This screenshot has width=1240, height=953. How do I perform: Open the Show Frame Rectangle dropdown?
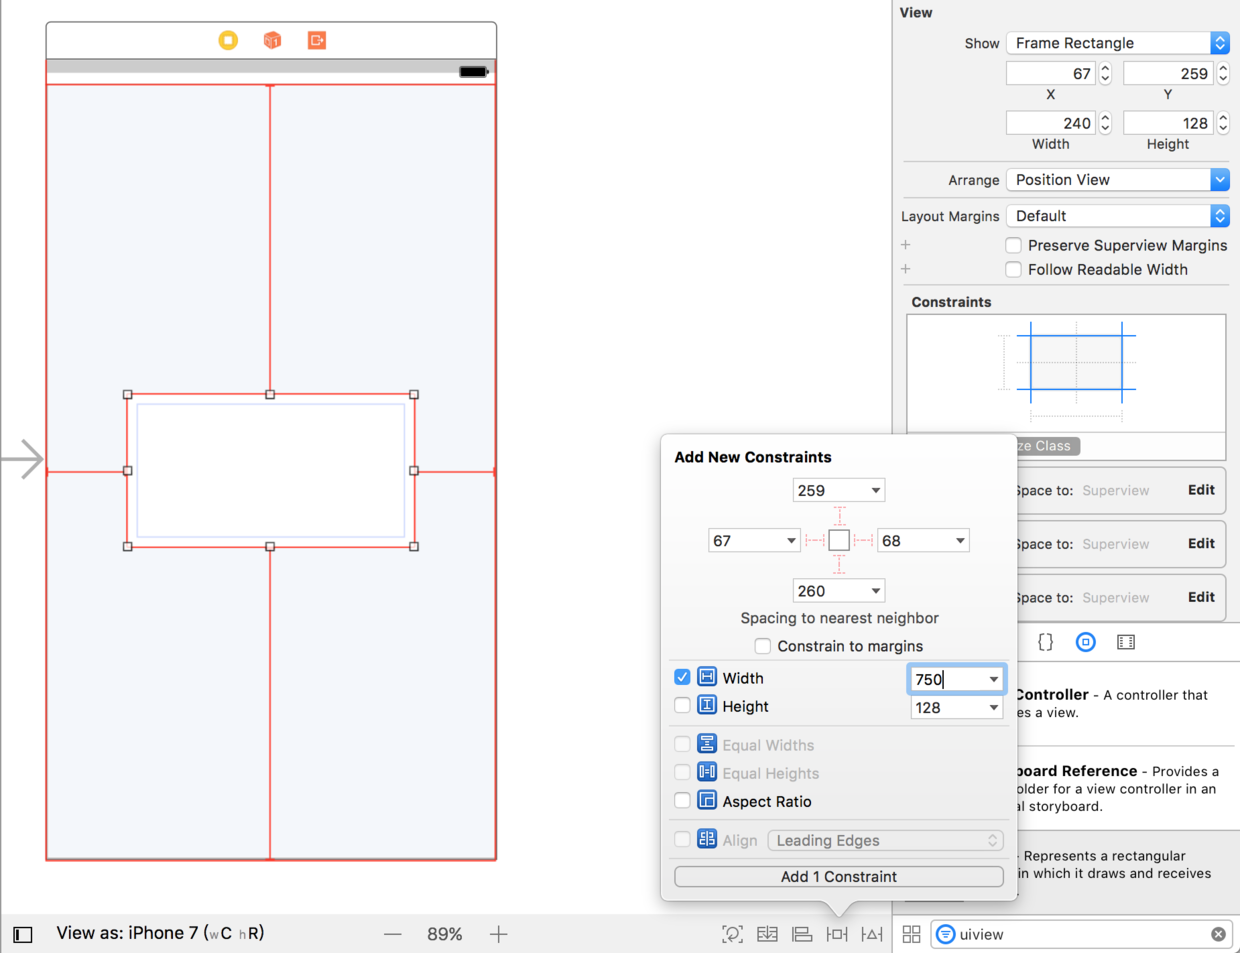[1117, 43]
